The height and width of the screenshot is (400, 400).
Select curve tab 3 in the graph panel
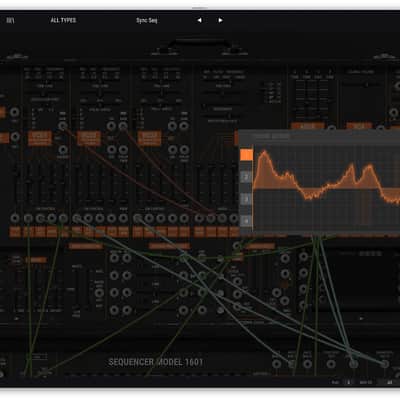point(246,199)
